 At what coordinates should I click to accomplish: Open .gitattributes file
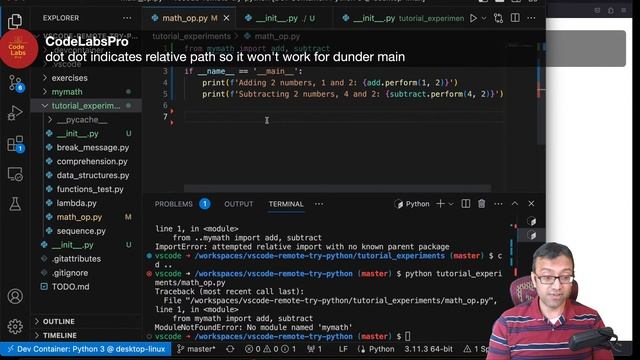(x=76, y=259)
